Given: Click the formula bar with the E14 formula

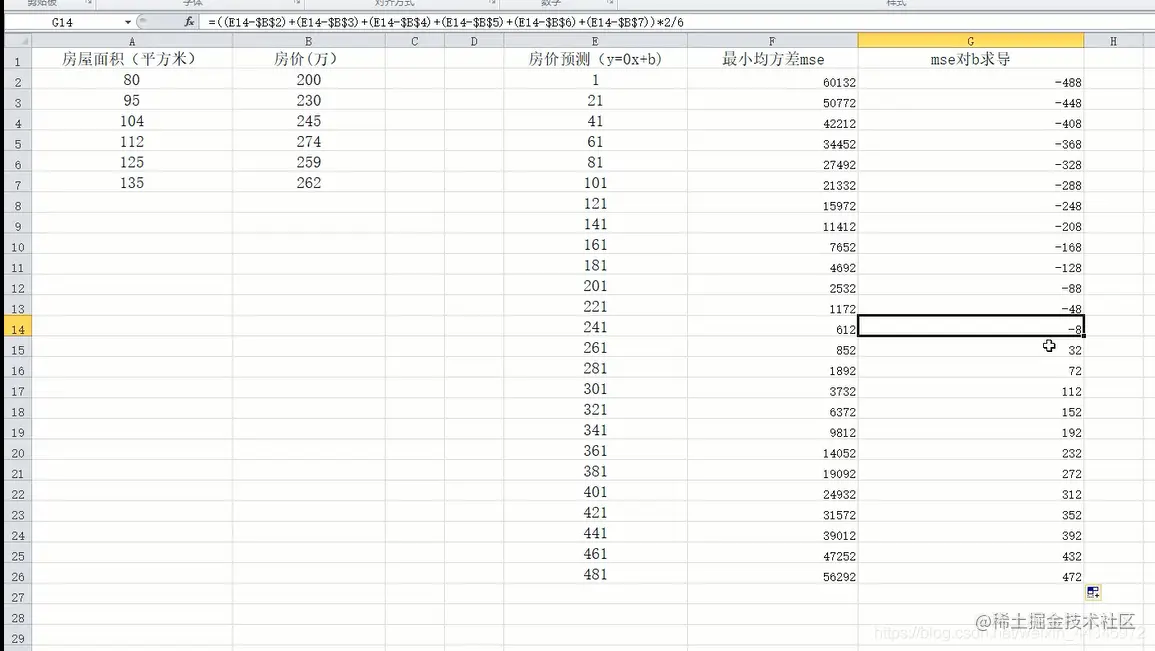Looking at the screenshot, I should tap(676, 22).
